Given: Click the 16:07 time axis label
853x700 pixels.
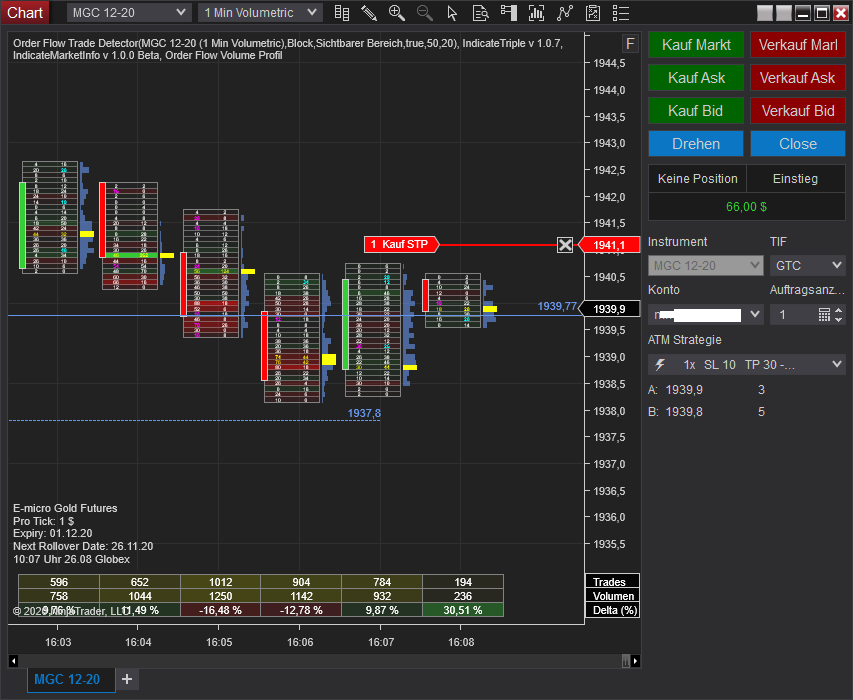Looking at the screenshot, I should click(x=381, y=642).
